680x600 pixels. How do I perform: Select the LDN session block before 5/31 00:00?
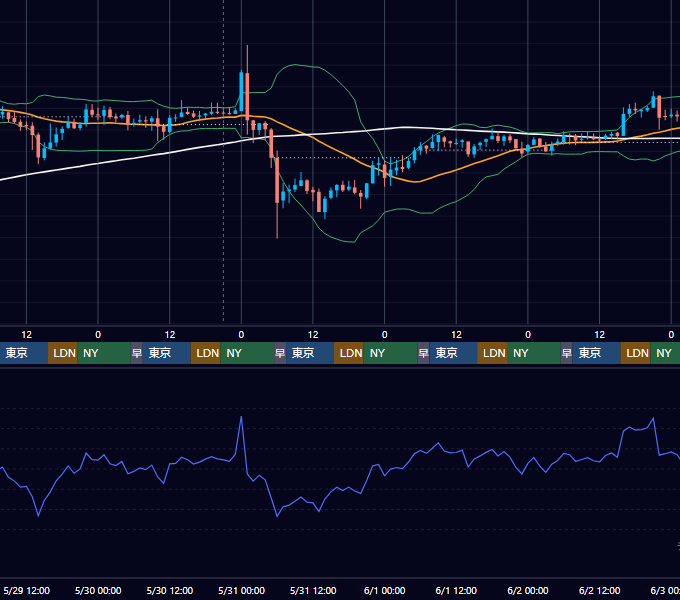(x=206, y=353)
